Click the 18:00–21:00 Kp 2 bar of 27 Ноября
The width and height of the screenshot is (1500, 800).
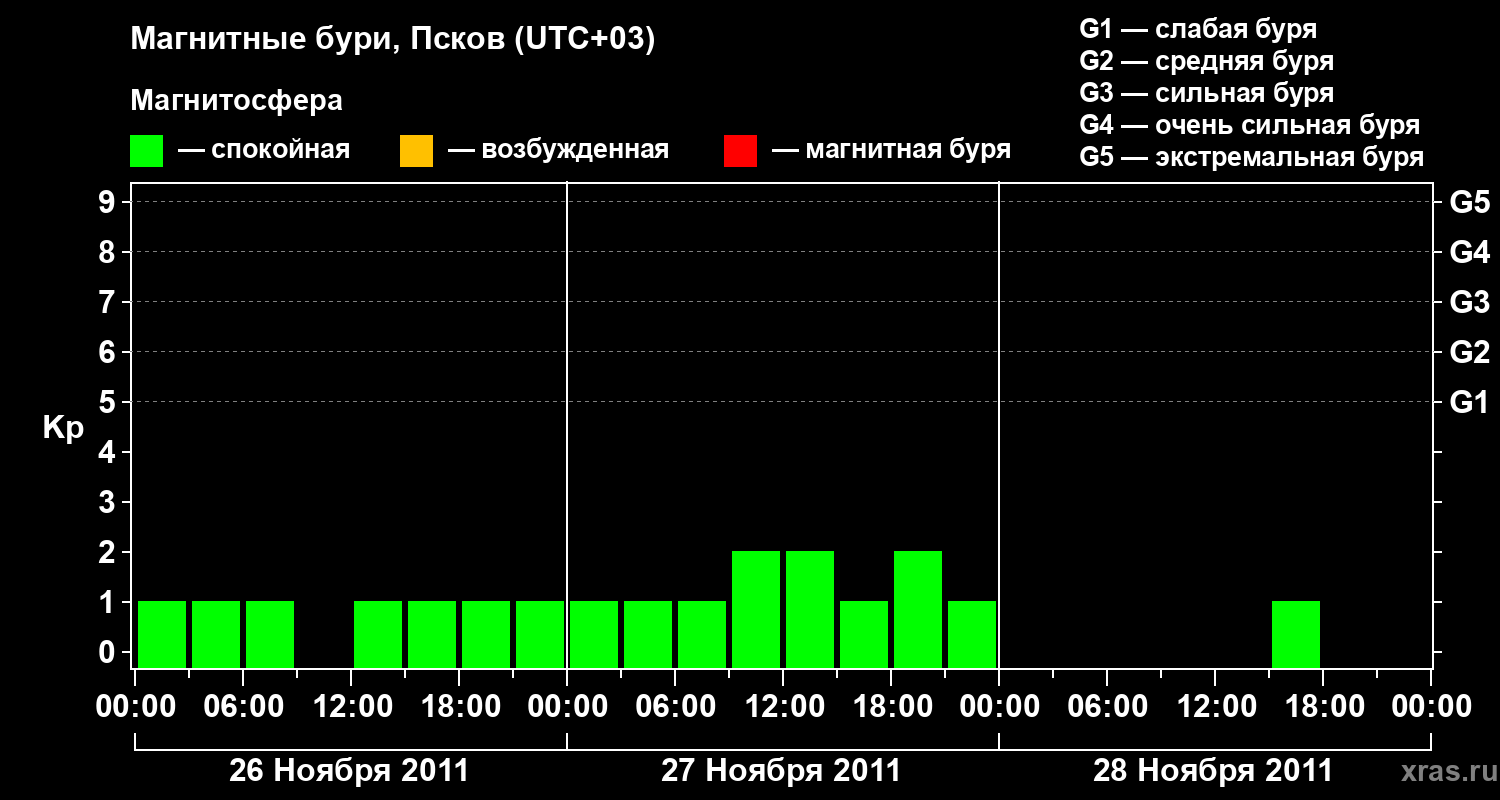tap(918, 609)
